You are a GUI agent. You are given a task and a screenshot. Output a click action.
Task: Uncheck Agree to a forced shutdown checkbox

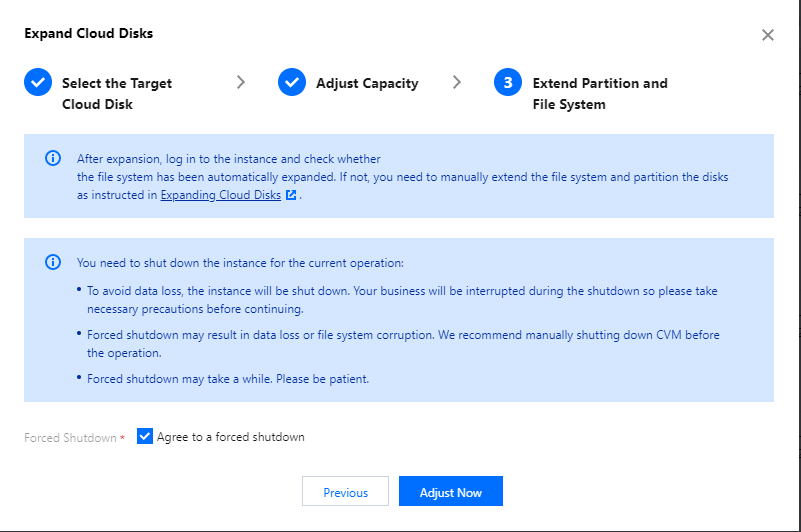tap(145, 436)
